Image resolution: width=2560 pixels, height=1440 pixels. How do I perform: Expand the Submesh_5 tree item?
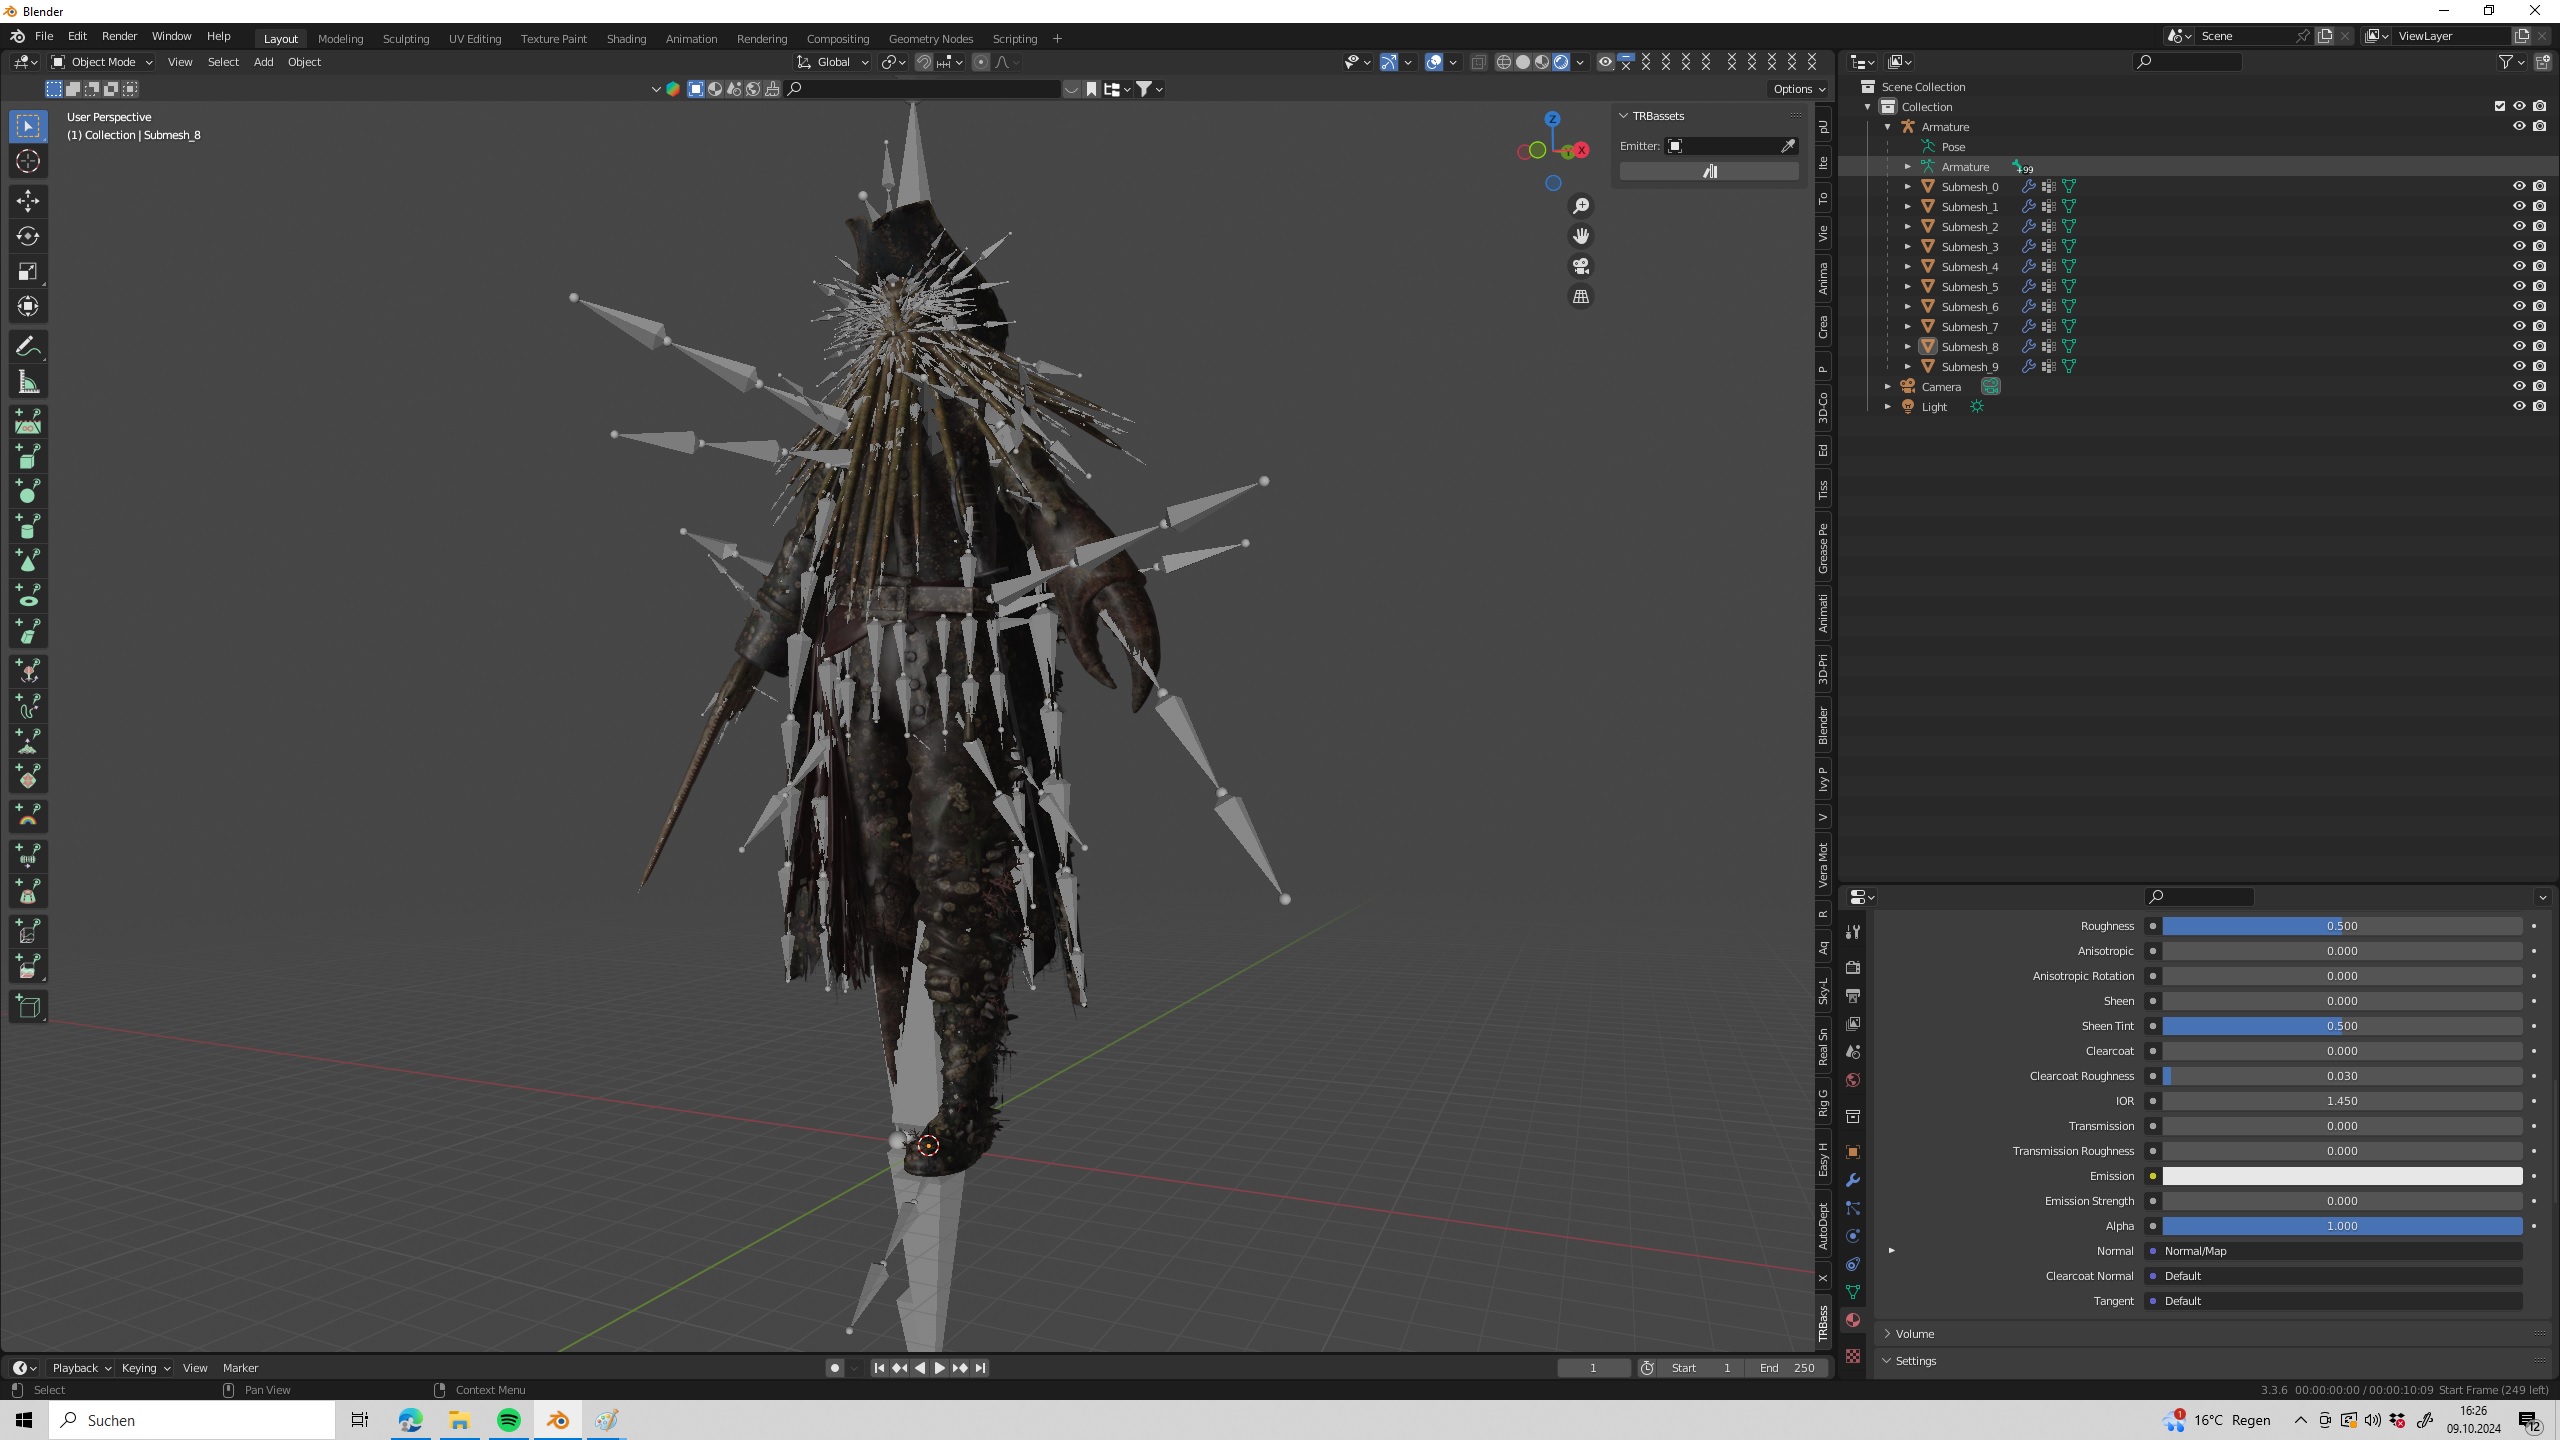pyautogui.click(x=1907, y=287)
